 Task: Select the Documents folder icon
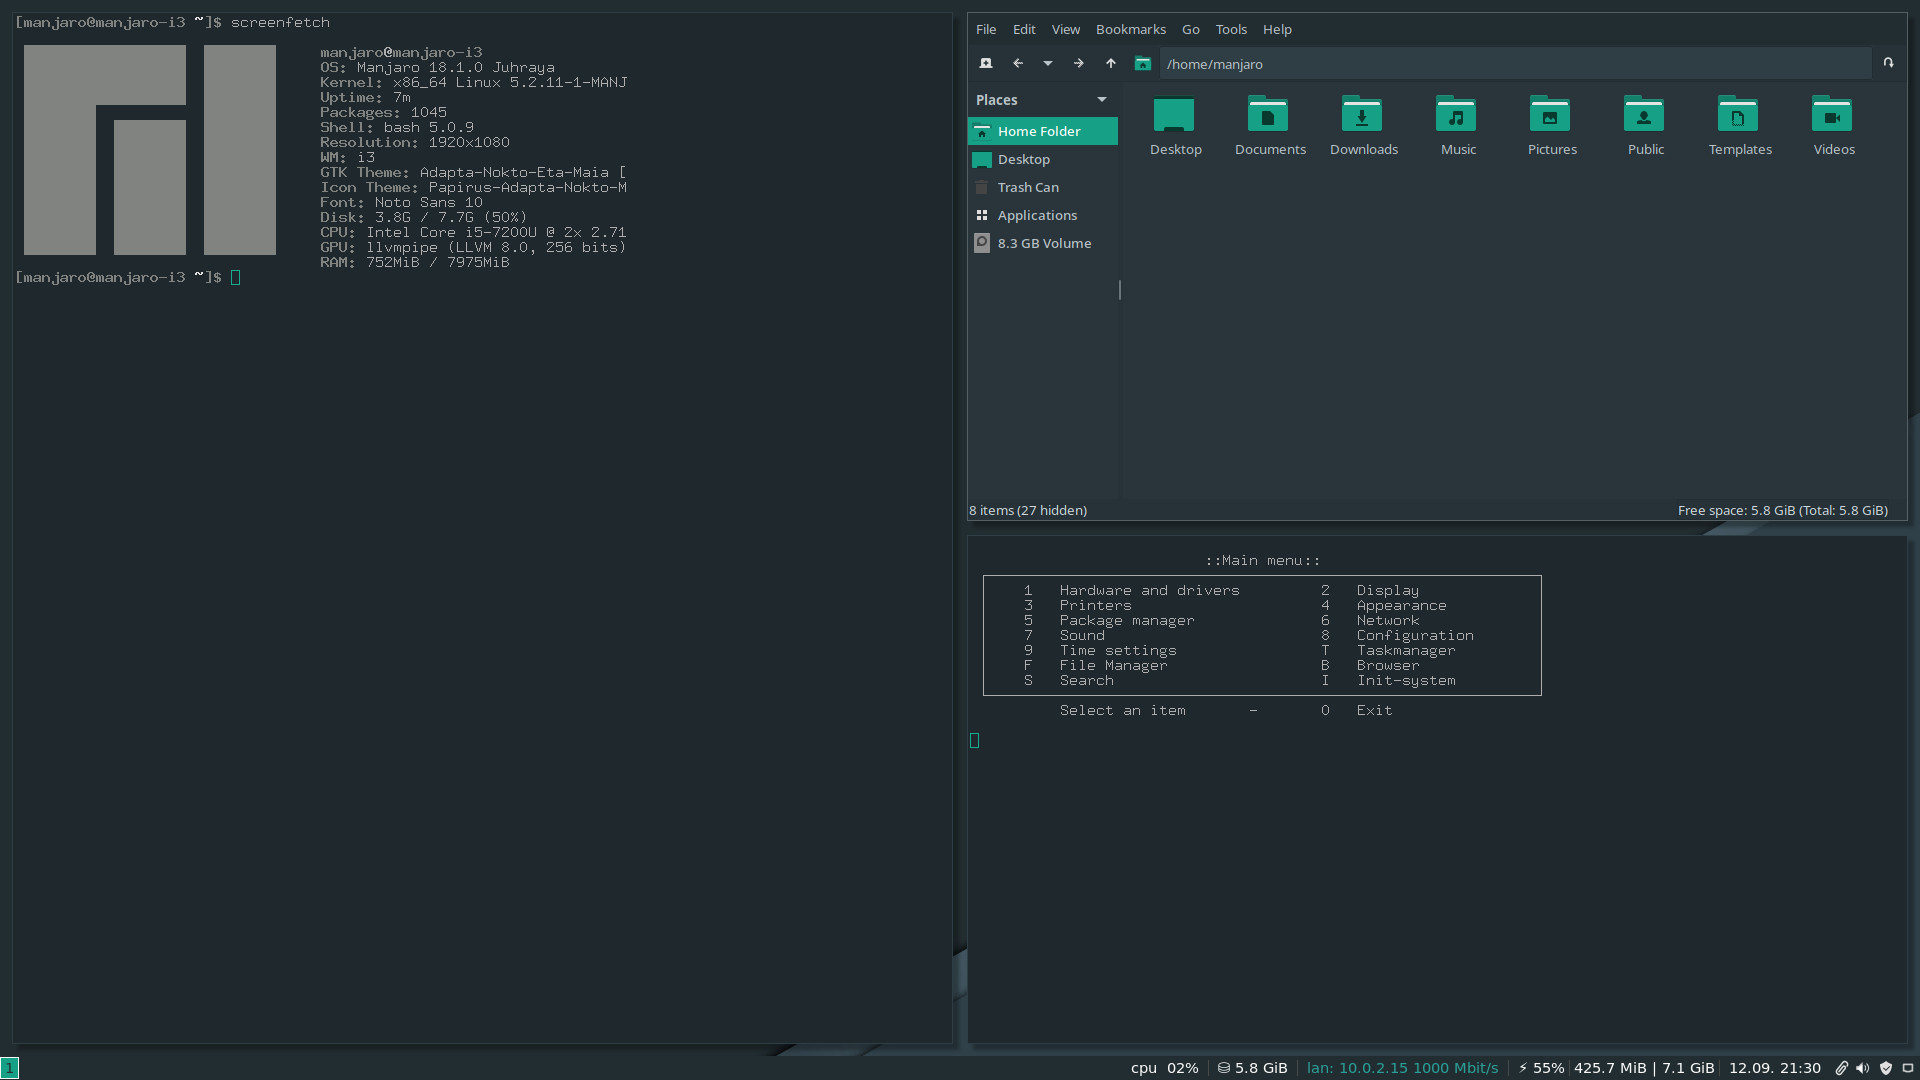click(1269, 126)
